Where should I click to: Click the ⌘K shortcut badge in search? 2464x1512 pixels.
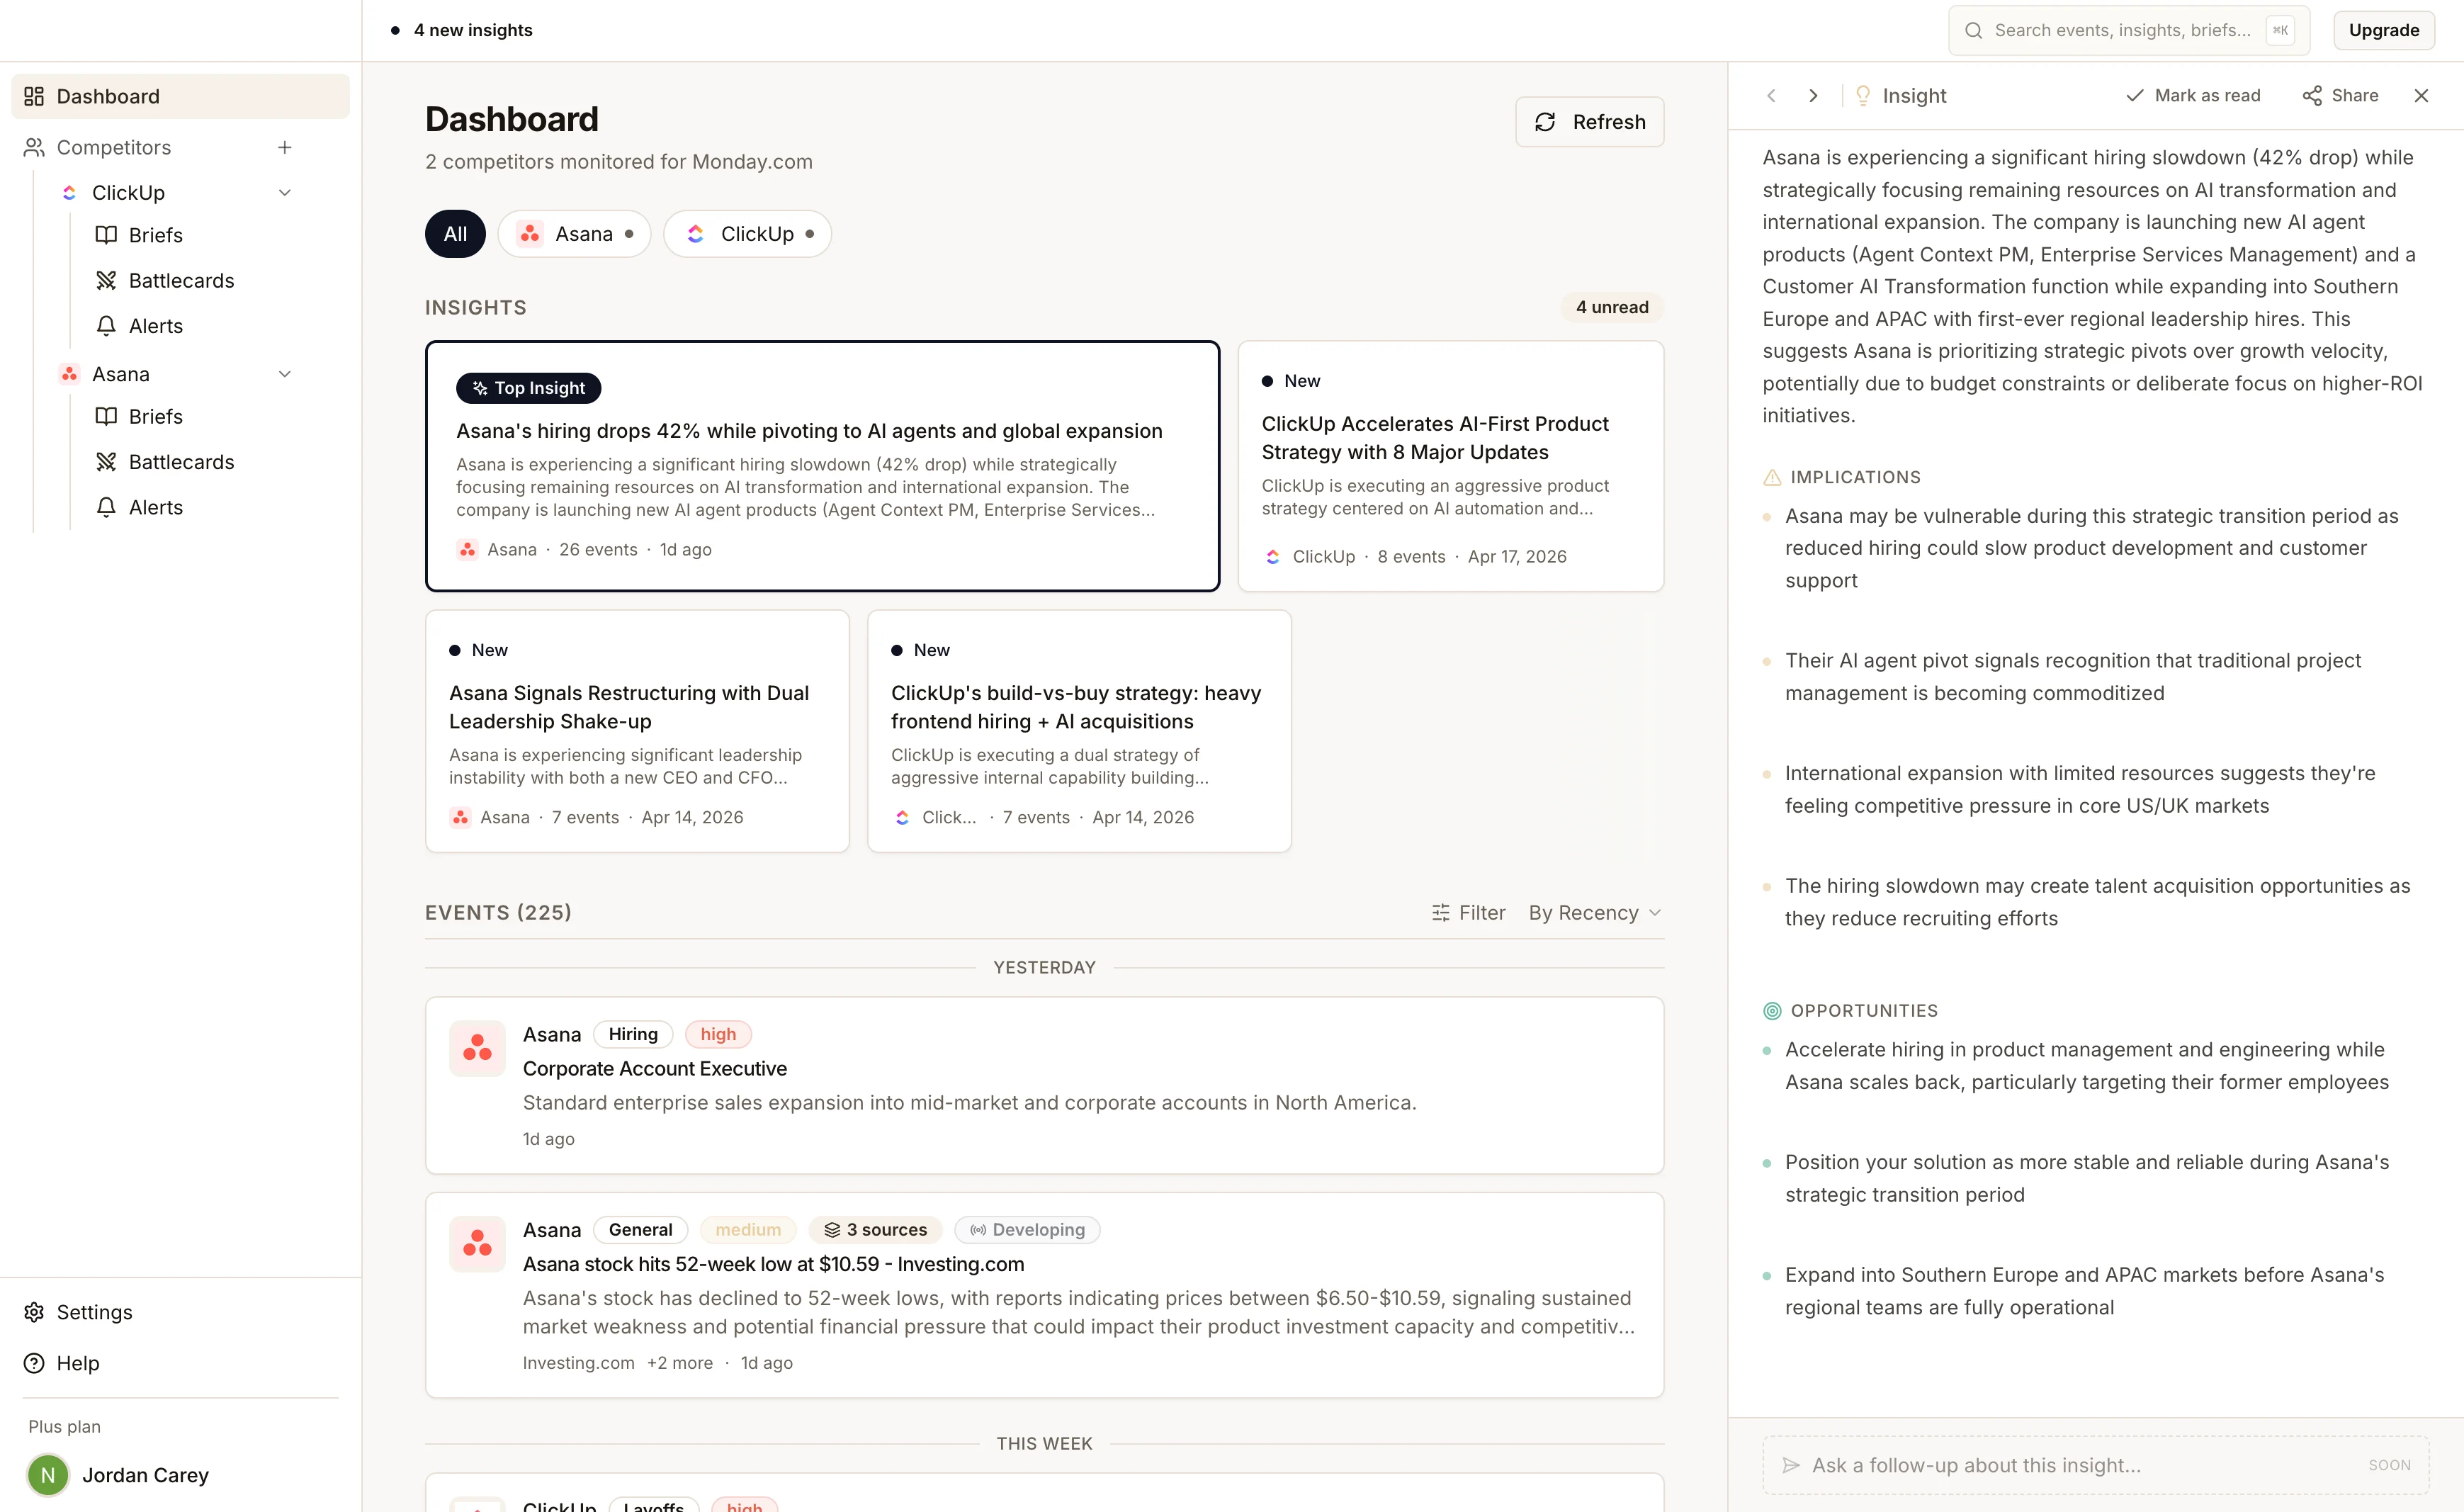tap(2280, 30)
